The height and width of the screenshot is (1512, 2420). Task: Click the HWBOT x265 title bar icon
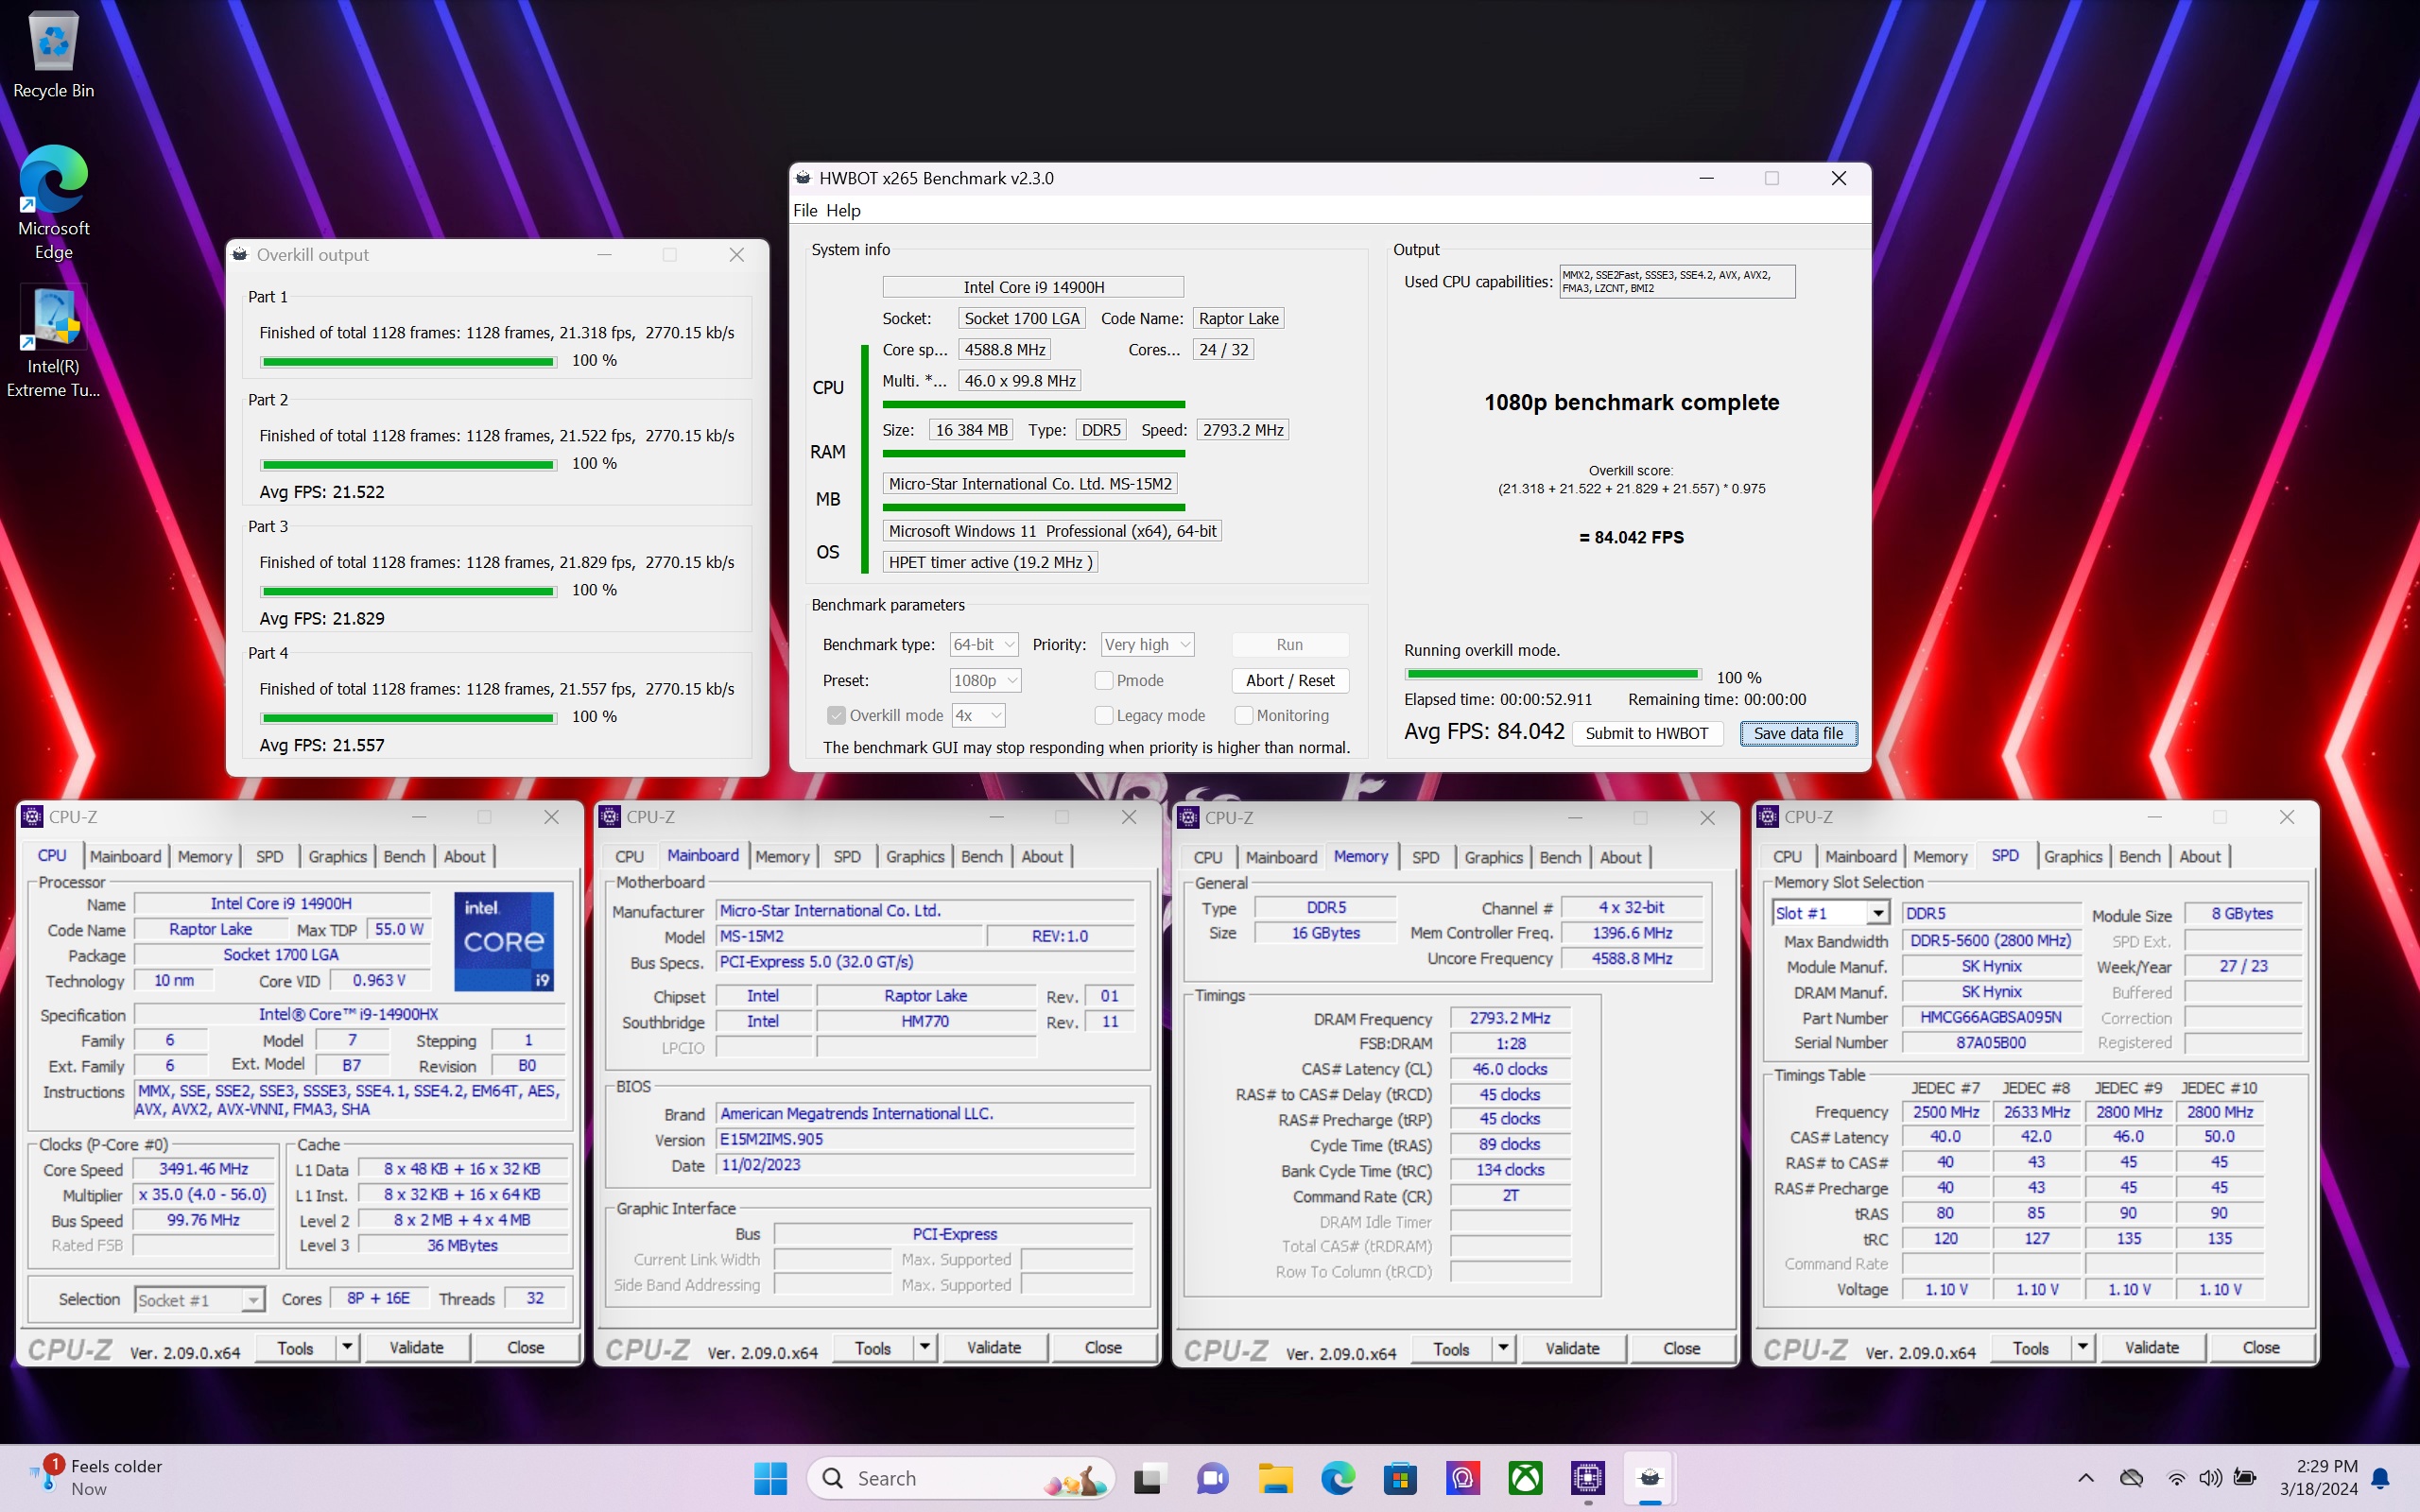click(x=803, y=178)
